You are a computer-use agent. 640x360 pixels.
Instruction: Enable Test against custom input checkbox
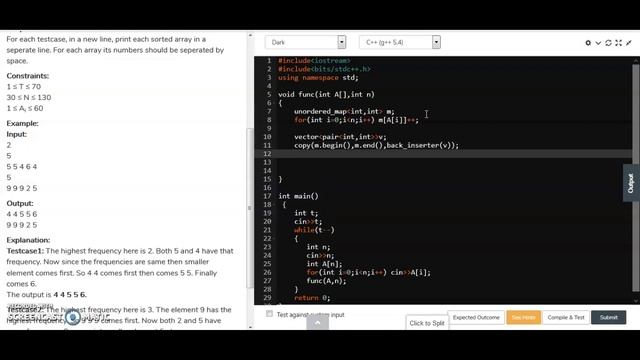(269, 314)
